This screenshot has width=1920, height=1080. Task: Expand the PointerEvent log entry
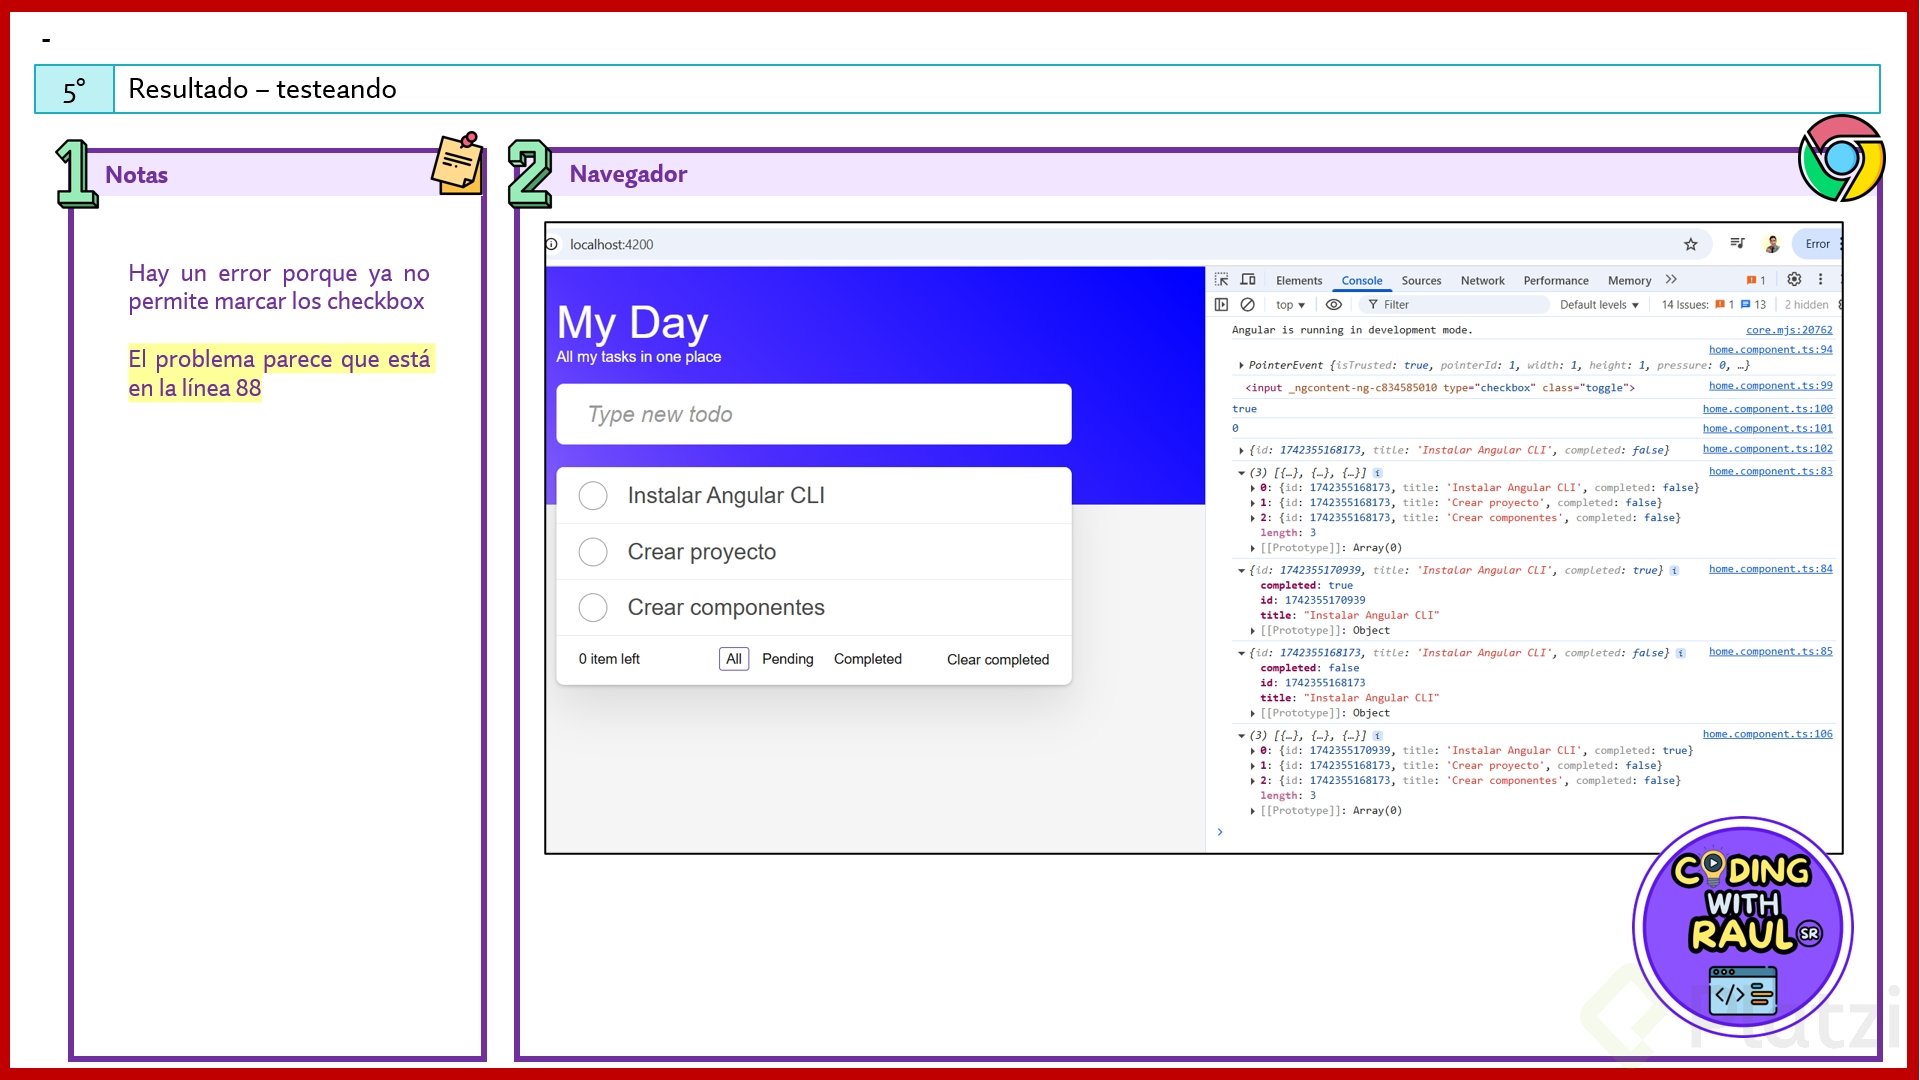(1241, 366)
